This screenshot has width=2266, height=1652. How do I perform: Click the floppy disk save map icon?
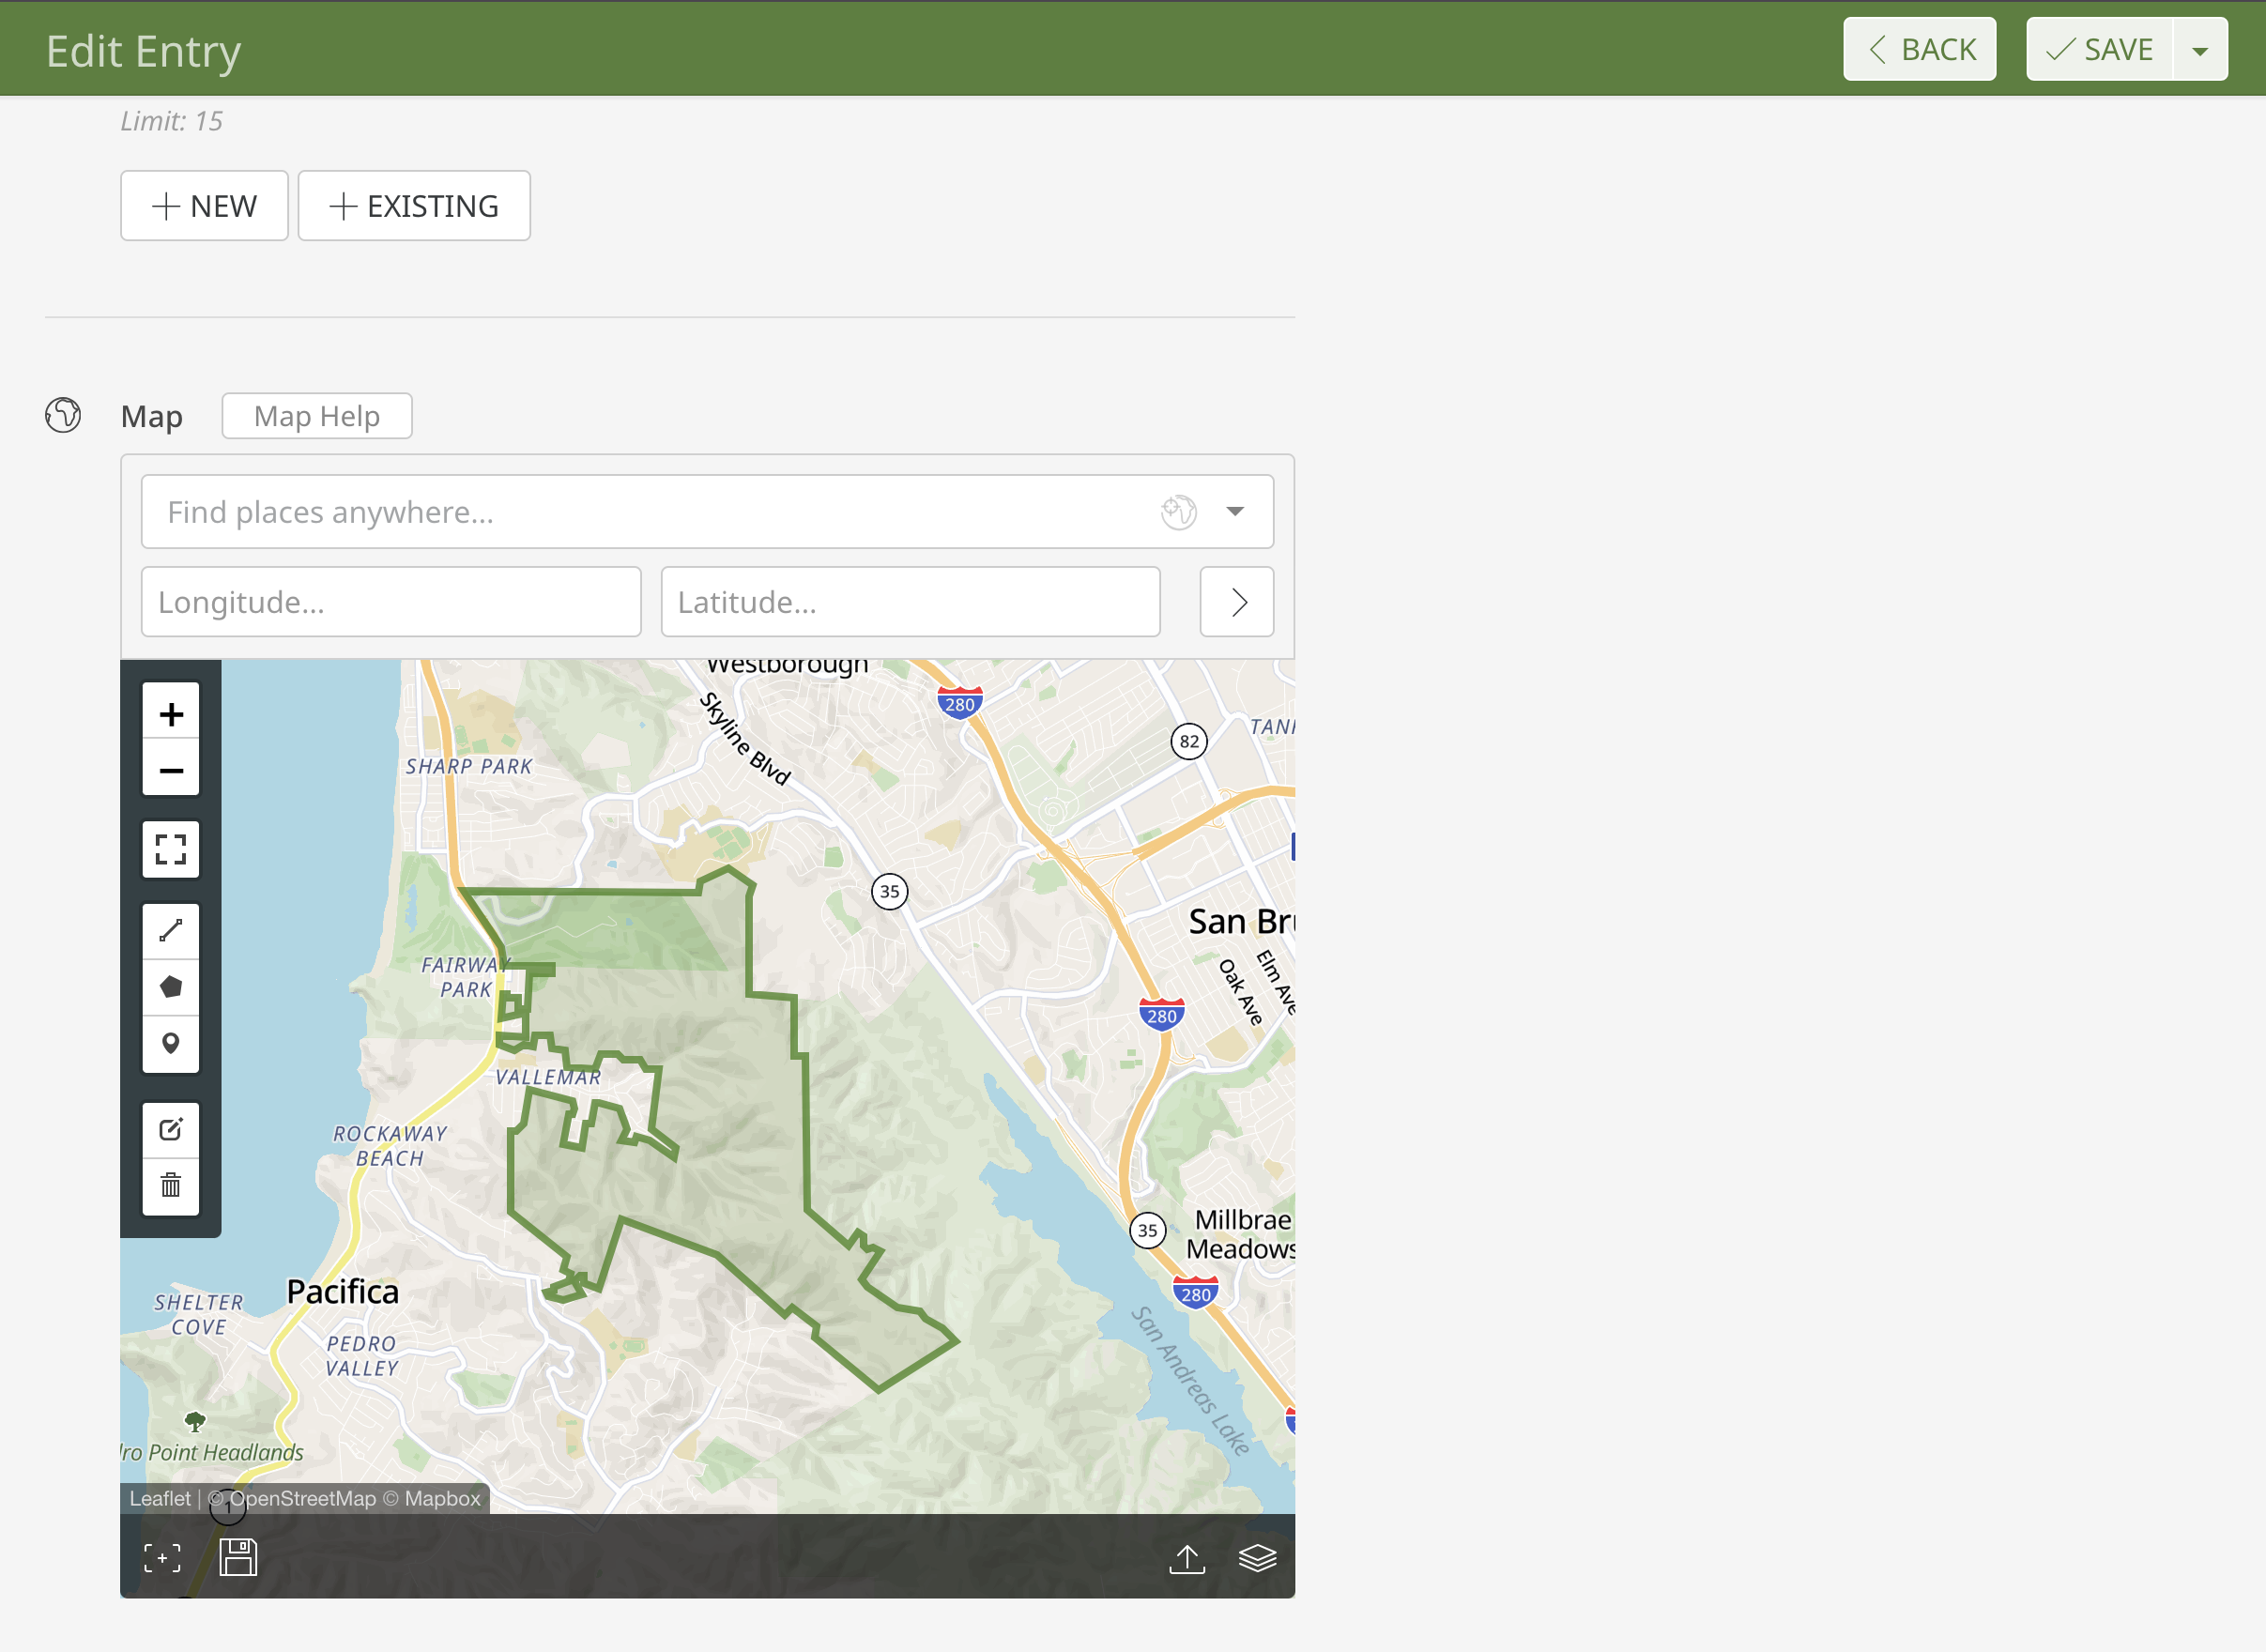click(x=238, y=1557)
